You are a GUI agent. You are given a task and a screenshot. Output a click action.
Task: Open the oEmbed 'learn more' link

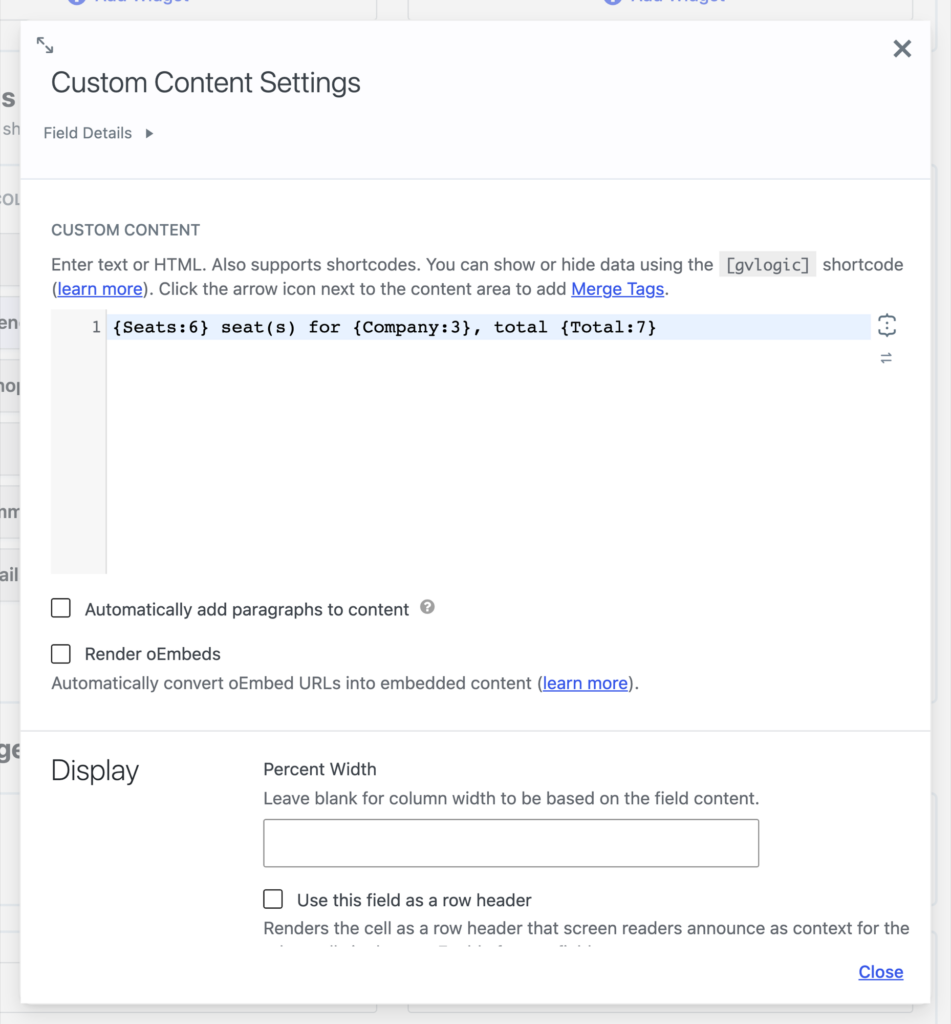point(585,683)
